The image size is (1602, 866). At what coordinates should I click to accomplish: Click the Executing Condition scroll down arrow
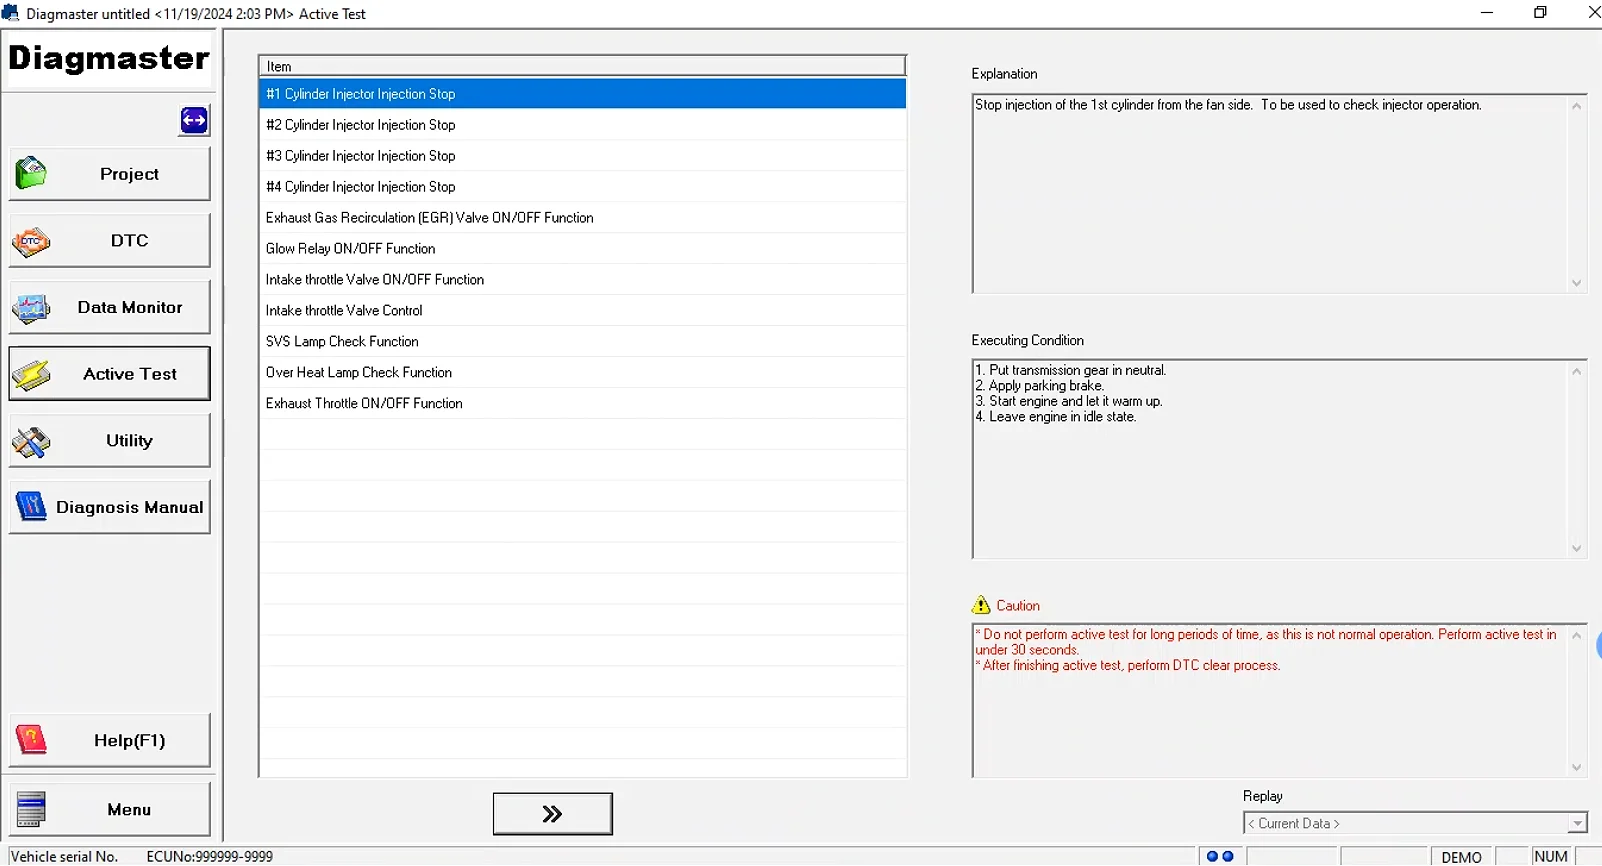click(1577, 548)
